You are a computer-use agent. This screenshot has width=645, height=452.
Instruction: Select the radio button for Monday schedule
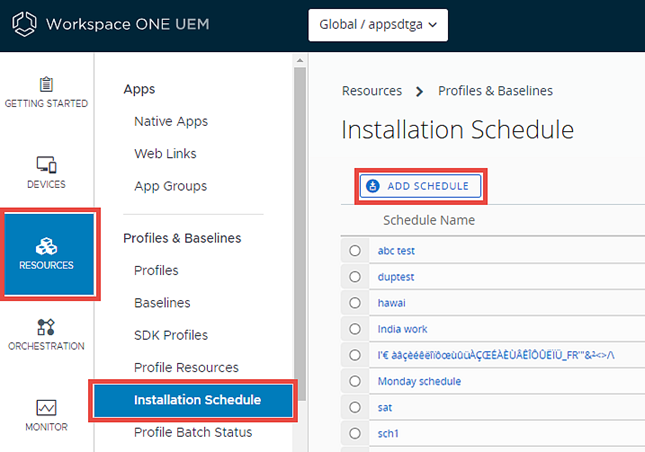click(x=355, y=381)
